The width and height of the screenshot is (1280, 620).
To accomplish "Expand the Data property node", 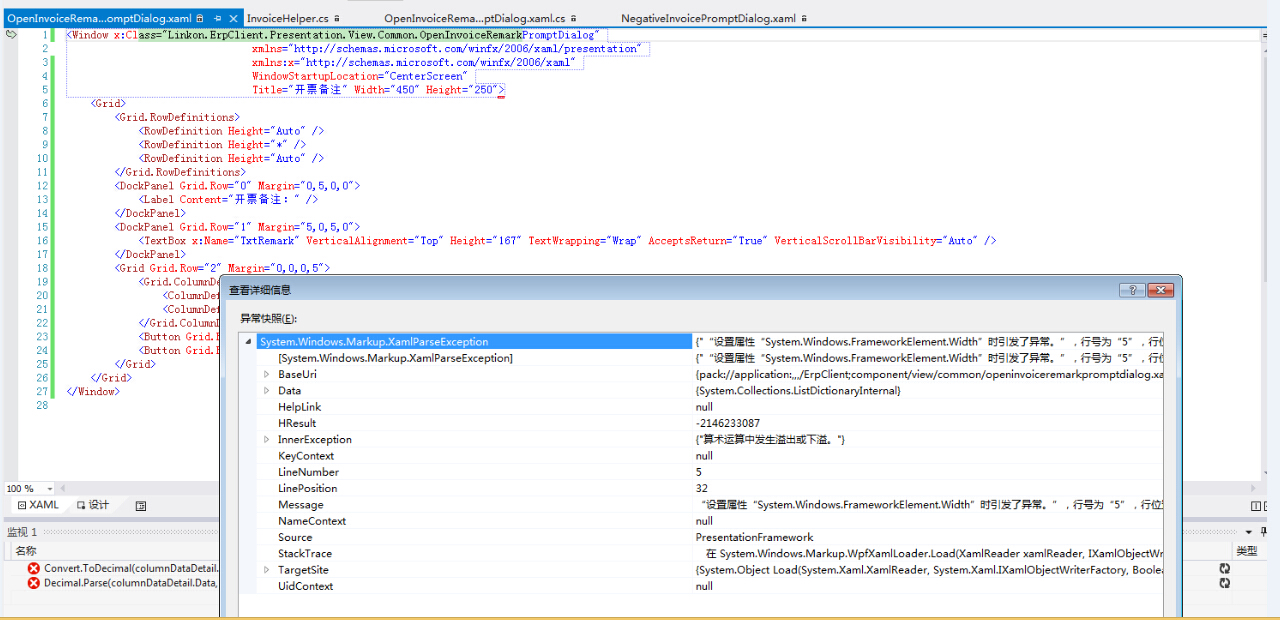I will (267, 391).
